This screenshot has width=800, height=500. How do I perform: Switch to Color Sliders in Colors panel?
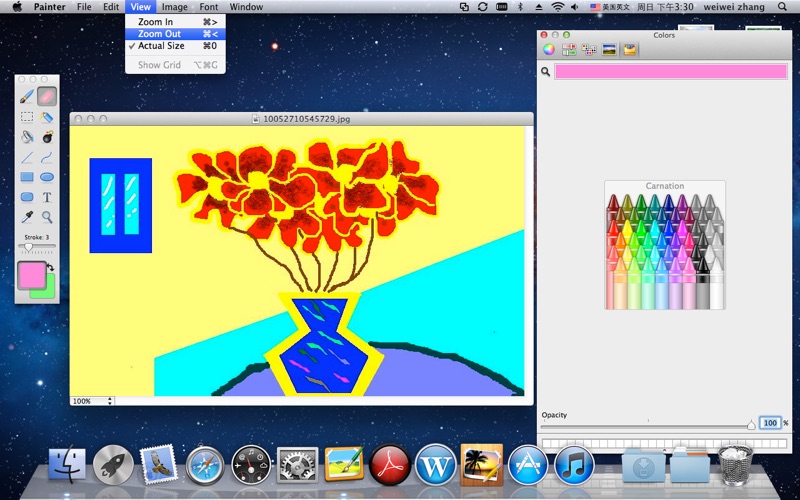569,49
